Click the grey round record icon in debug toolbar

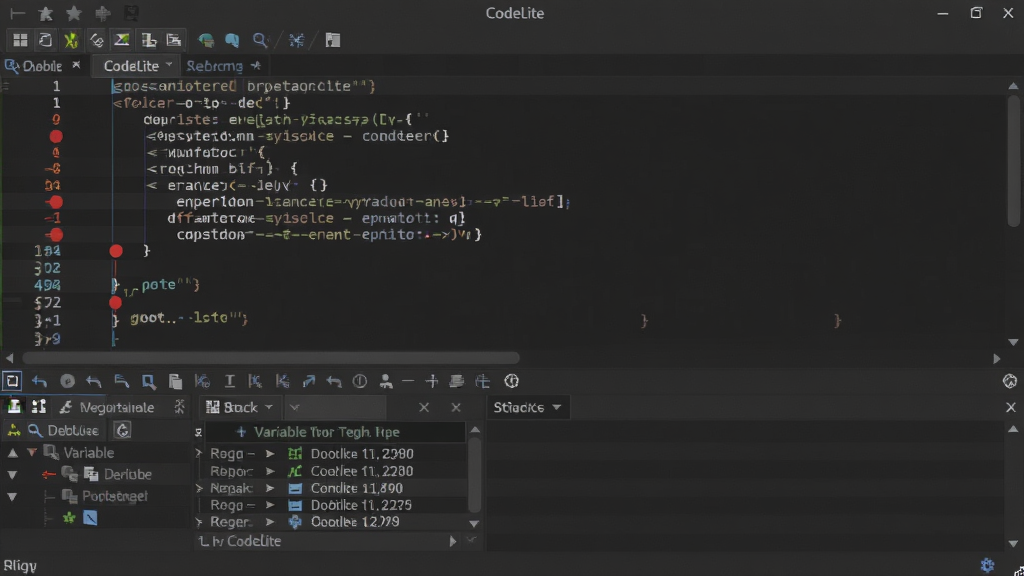coord(67,381)
